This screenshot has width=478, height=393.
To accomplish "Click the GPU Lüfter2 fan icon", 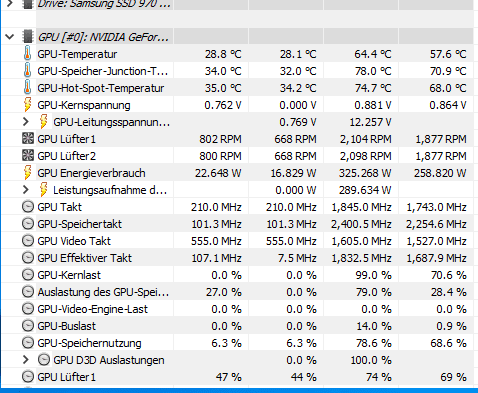I will click(x=28, y=156).
